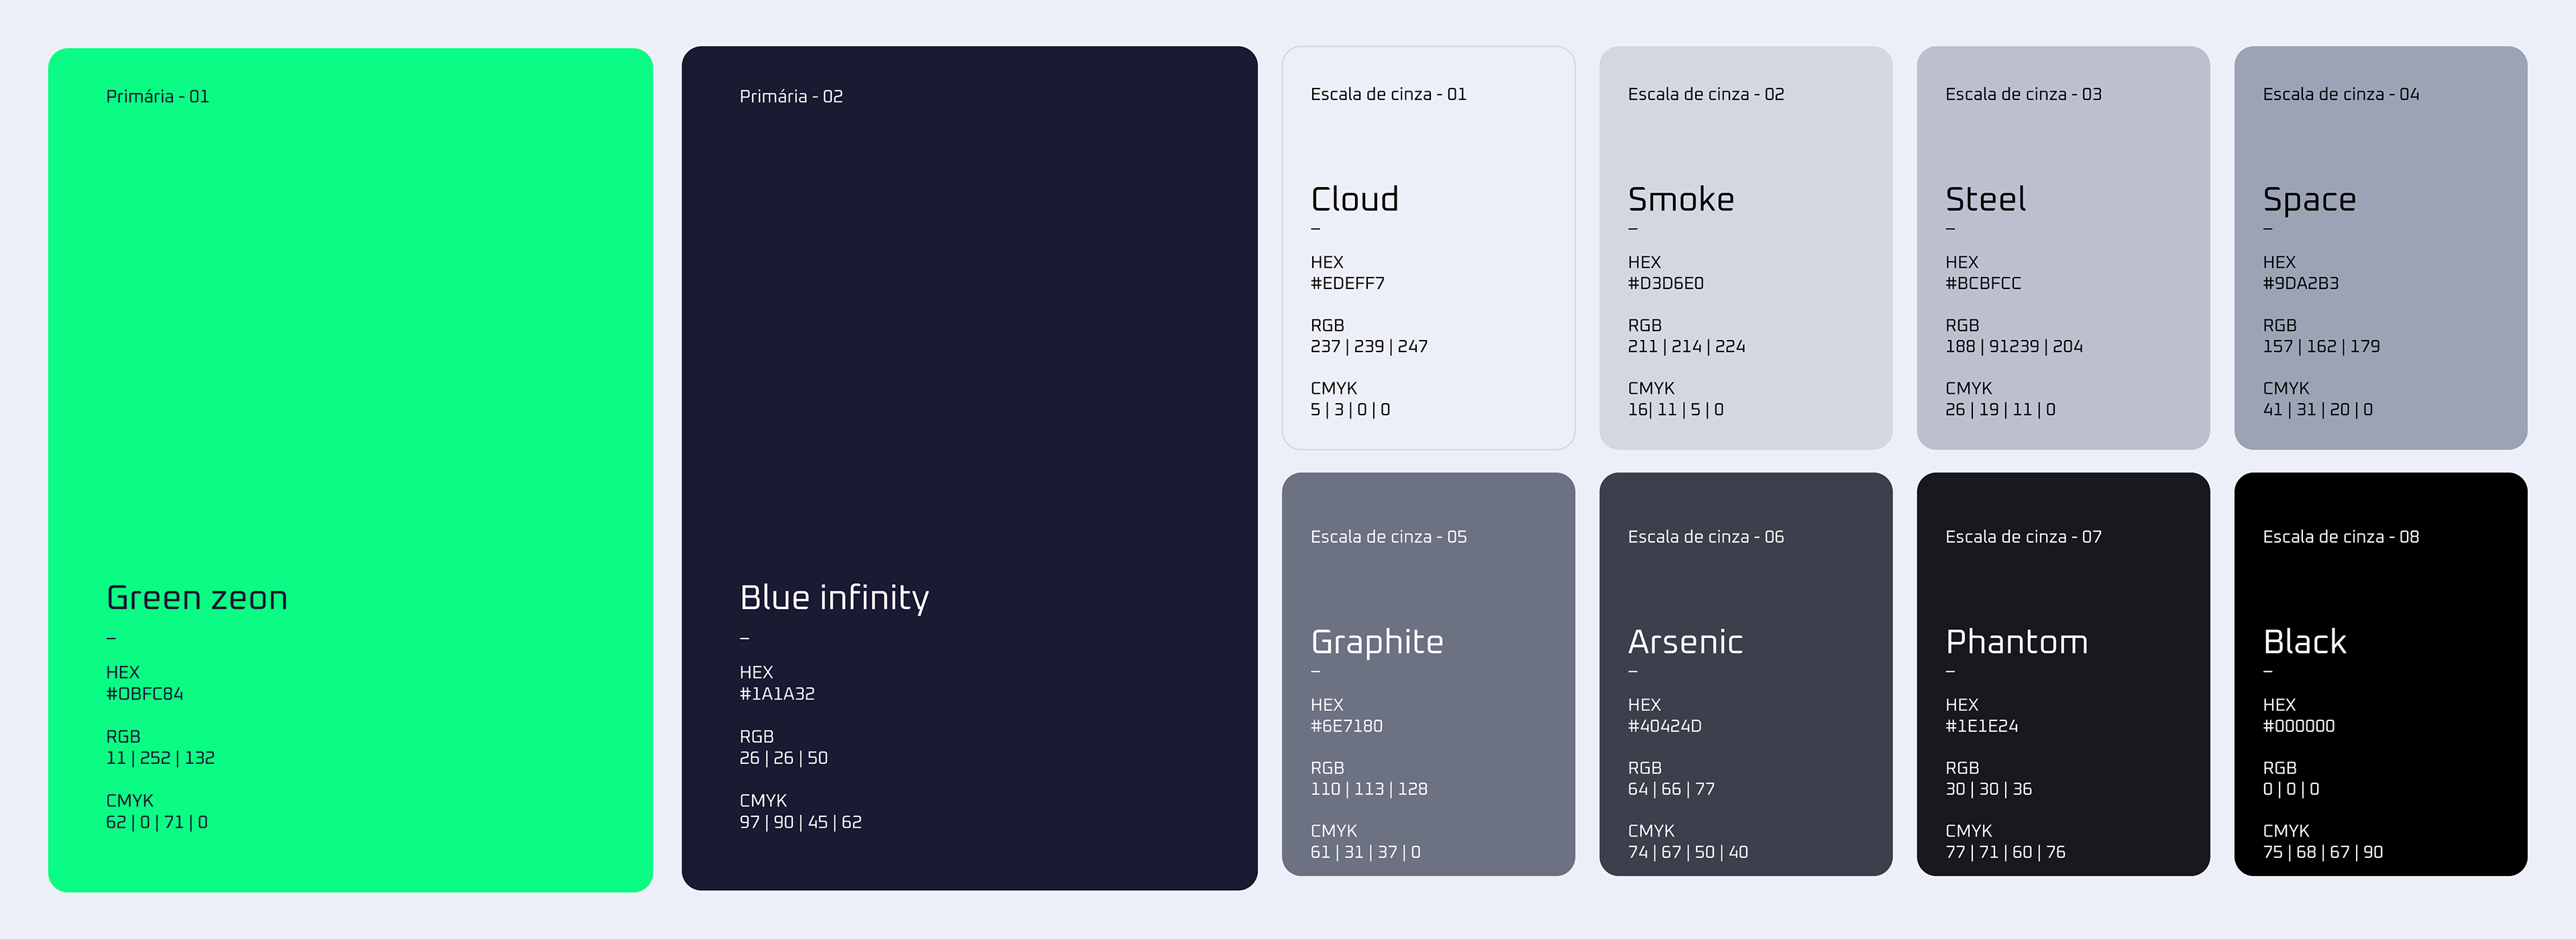This screenshot has width=2576, height=939.
Task: Click the Primária - 01 label
Action: 157,96
